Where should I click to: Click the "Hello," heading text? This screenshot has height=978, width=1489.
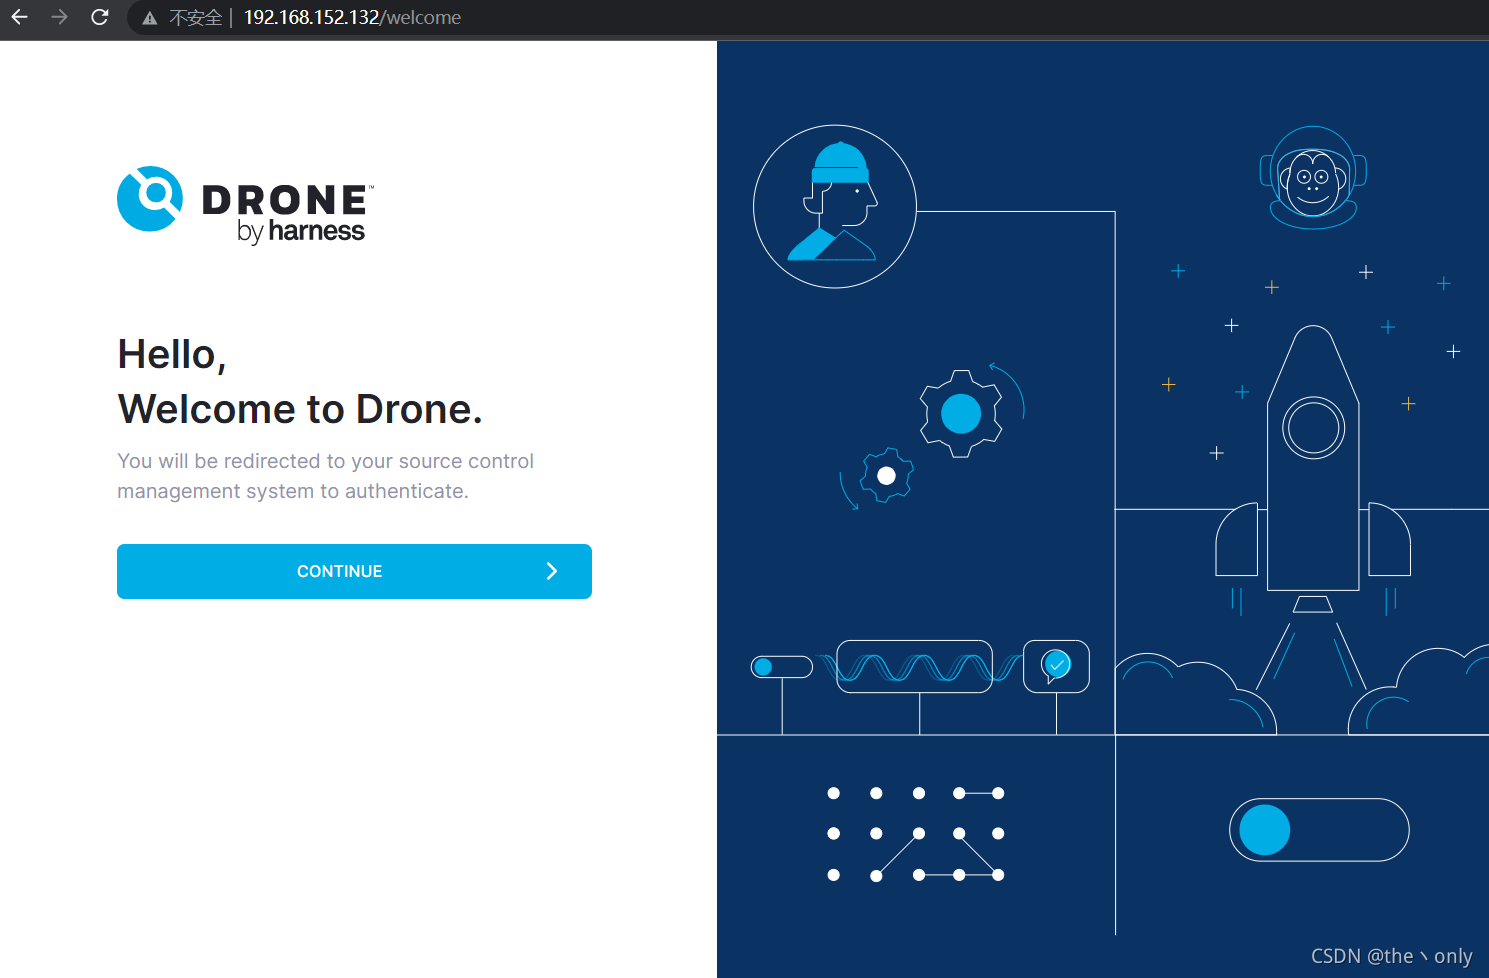click(x=172, y=355)
